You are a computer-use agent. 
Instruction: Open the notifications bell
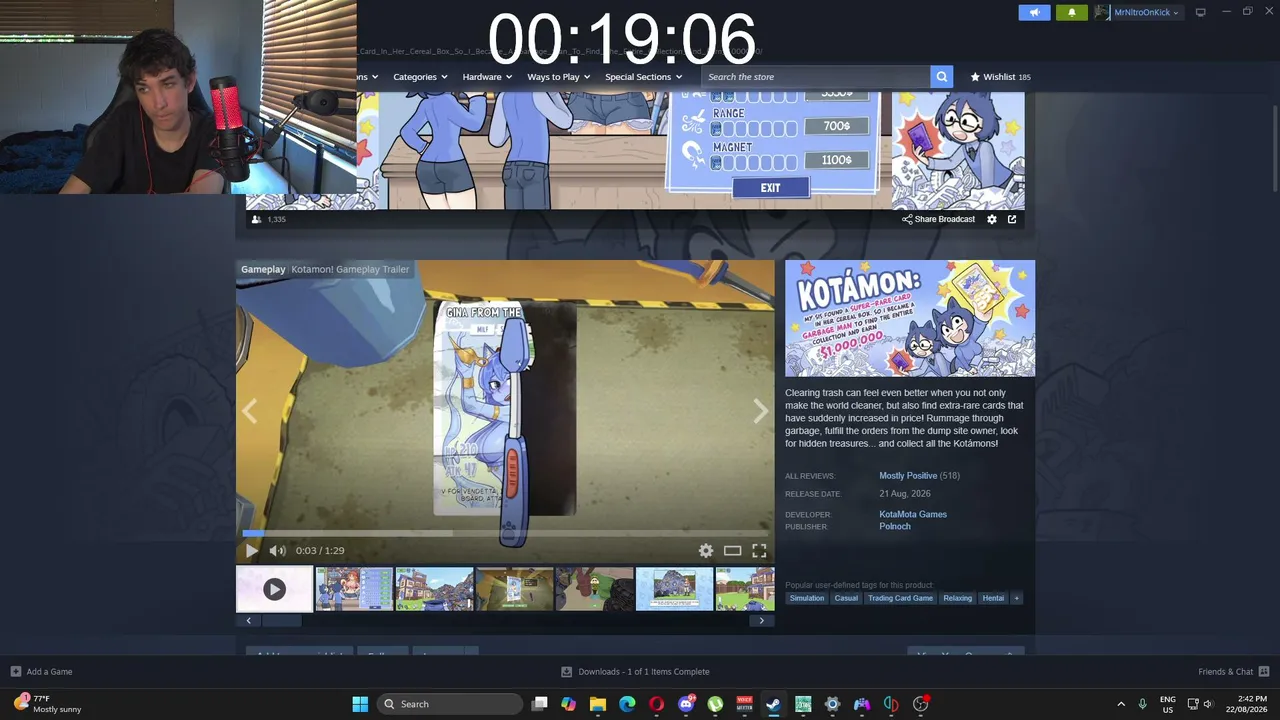point(1071,13)
